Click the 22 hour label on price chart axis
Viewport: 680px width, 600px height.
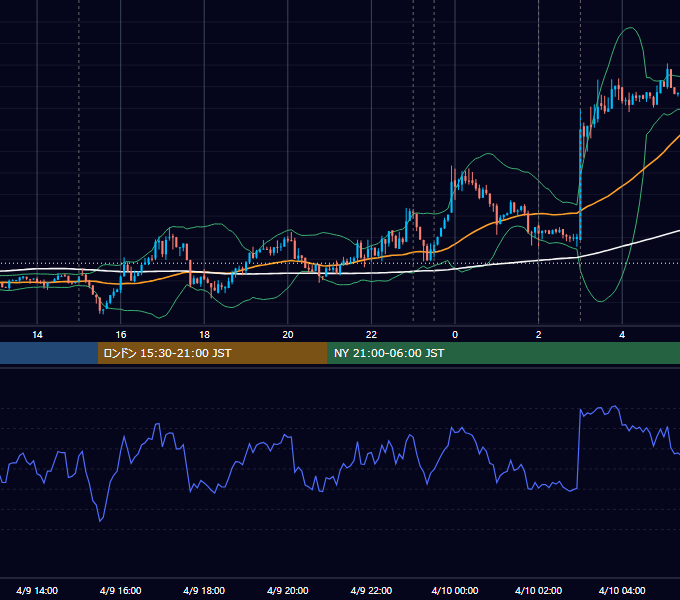pos(371,335)
